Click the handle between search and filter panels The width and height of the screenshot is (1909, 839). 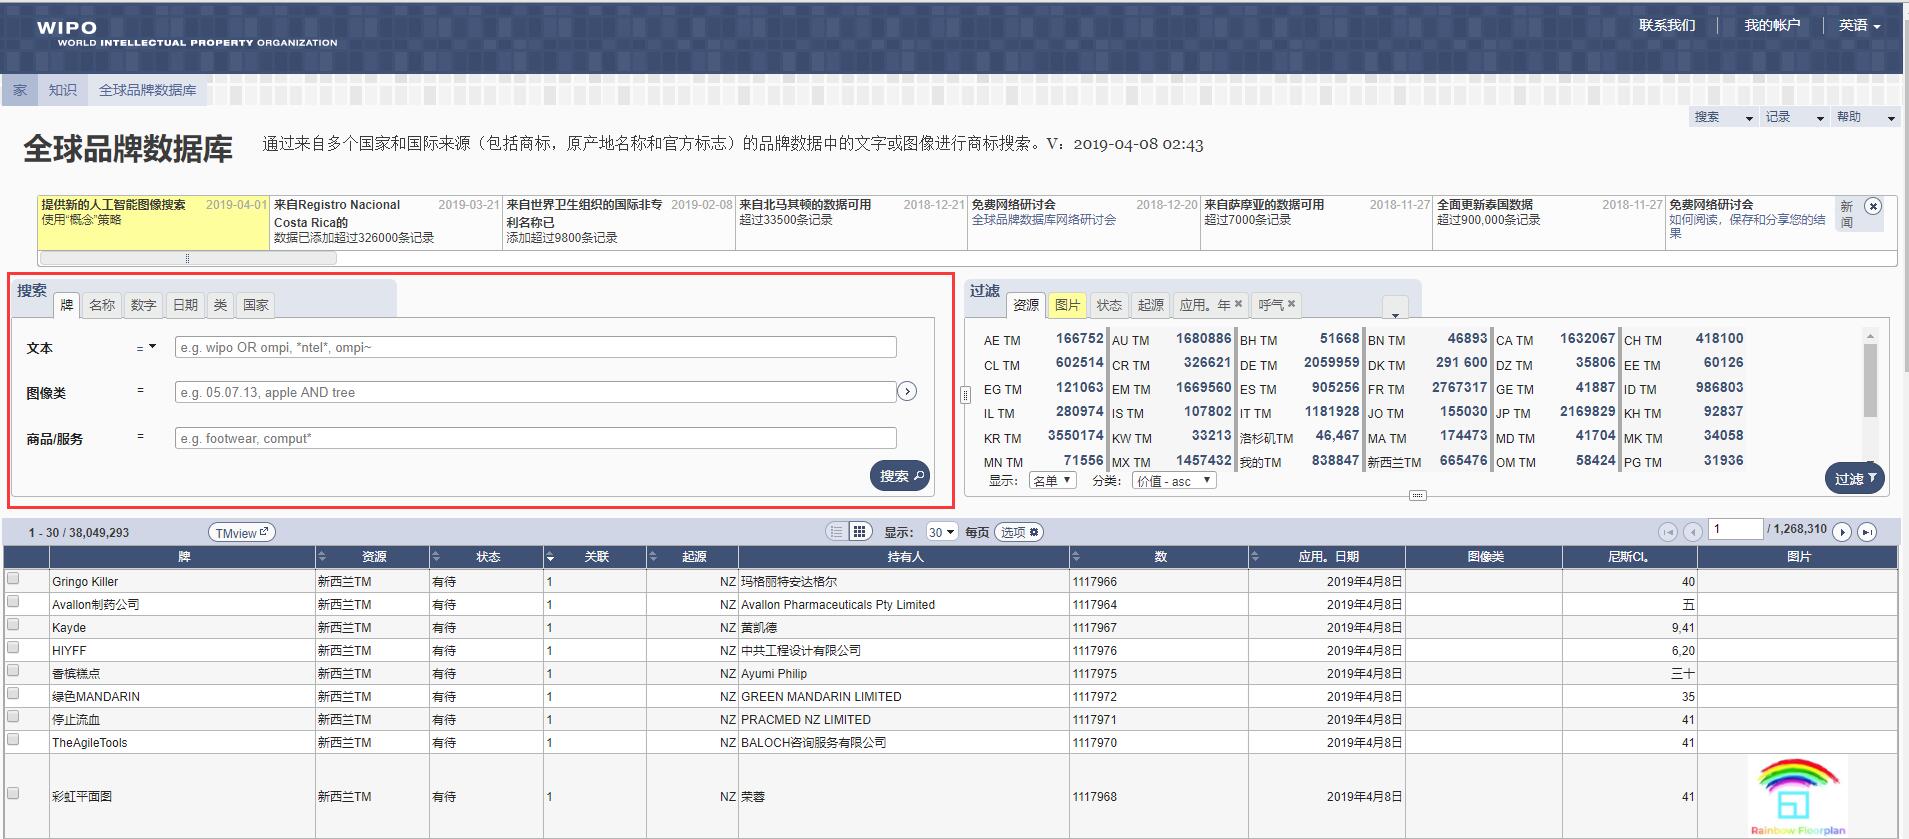tap(965, 394)
